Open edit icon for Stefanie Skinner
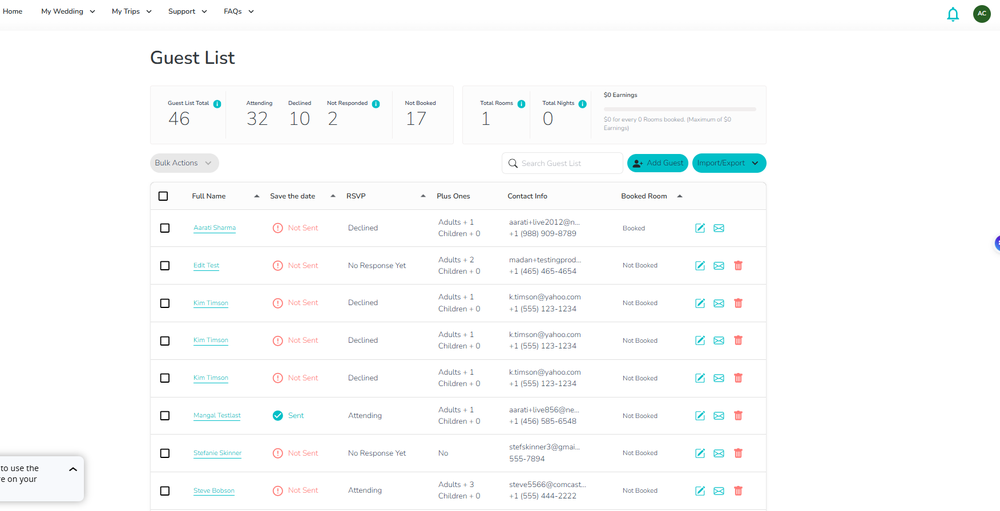 (x=700, y=453)
